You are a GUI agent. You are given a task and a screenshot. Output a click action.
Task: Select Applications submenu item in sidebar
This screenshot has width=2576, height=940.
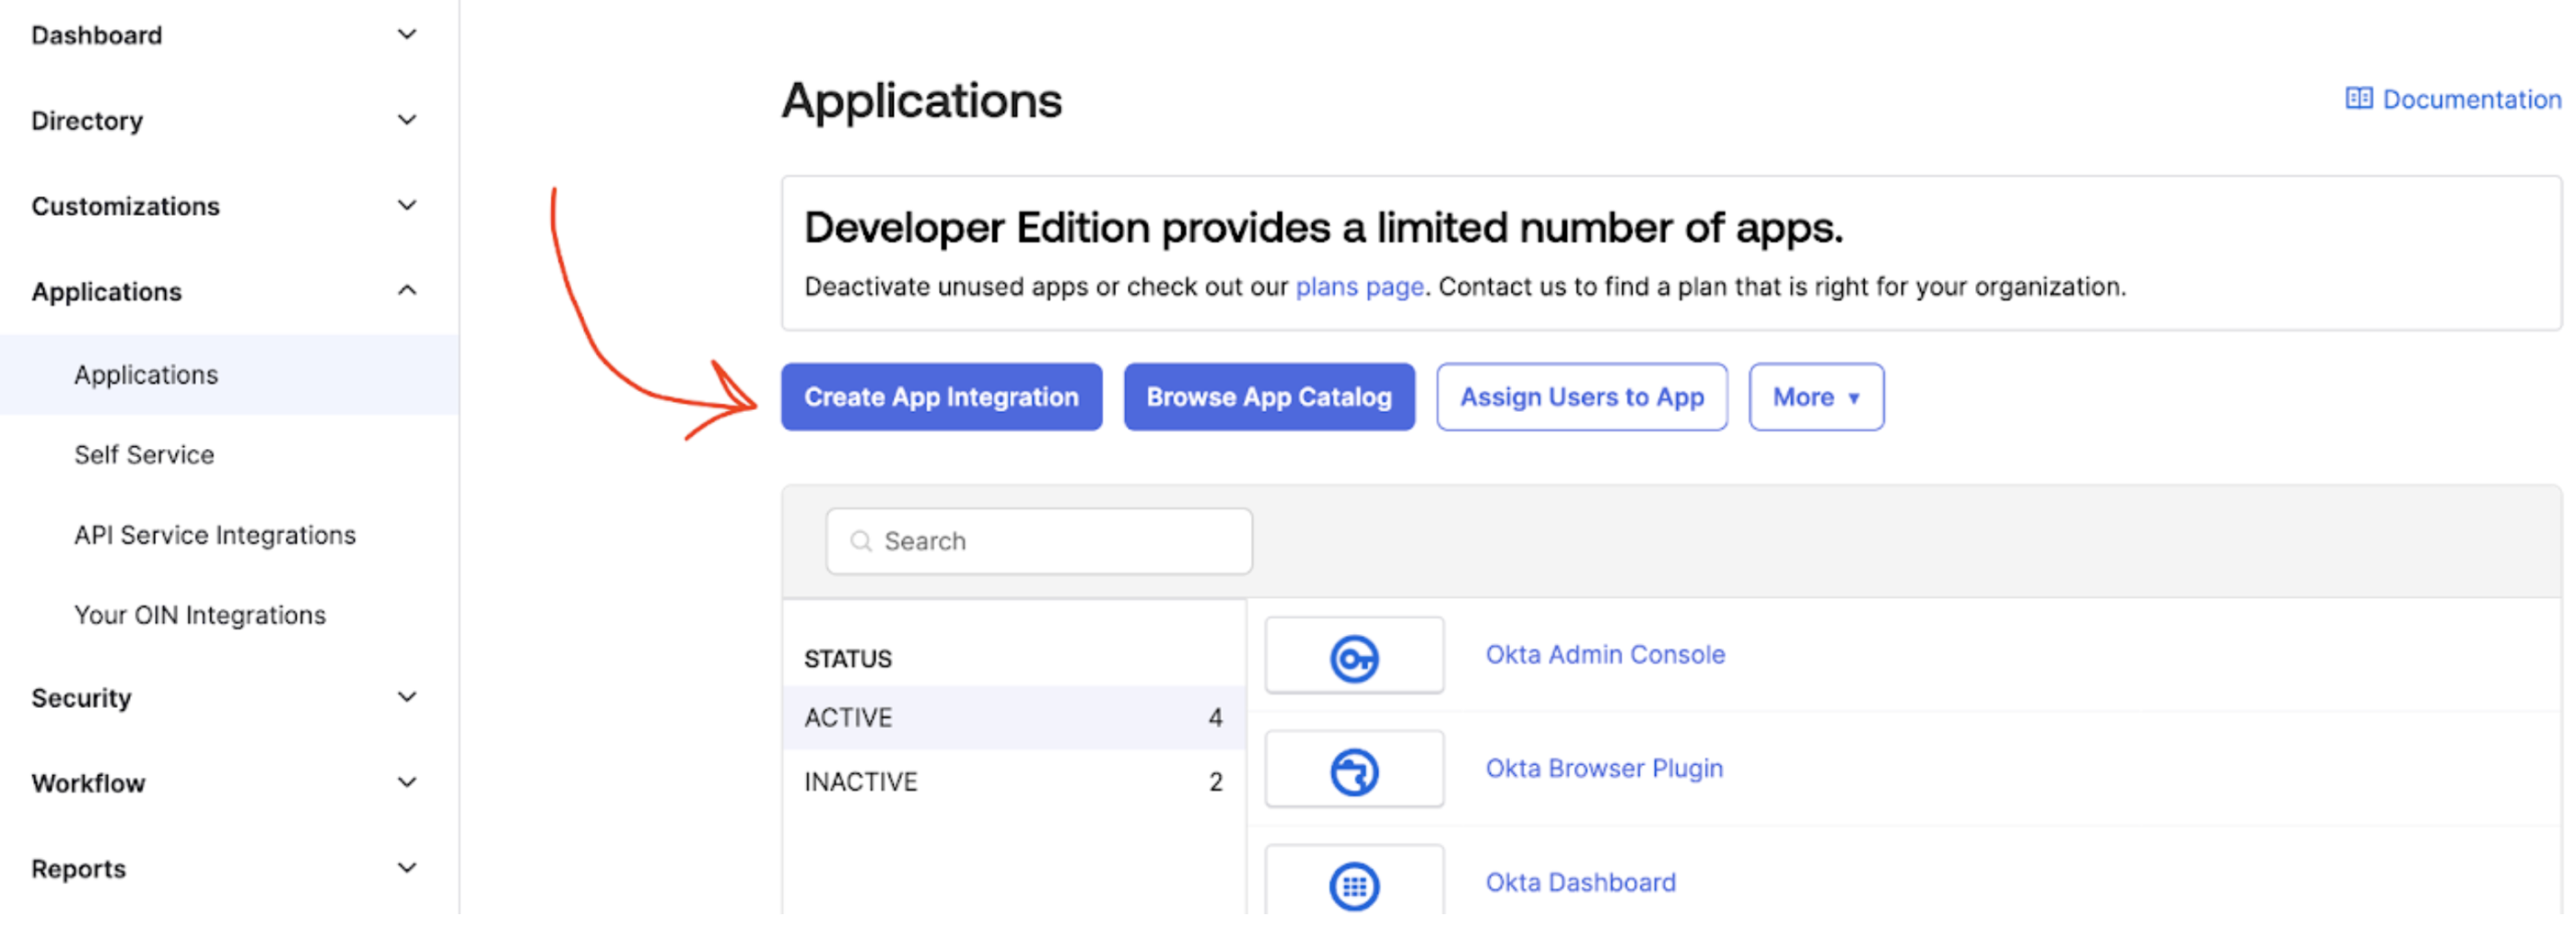(229, 375)
